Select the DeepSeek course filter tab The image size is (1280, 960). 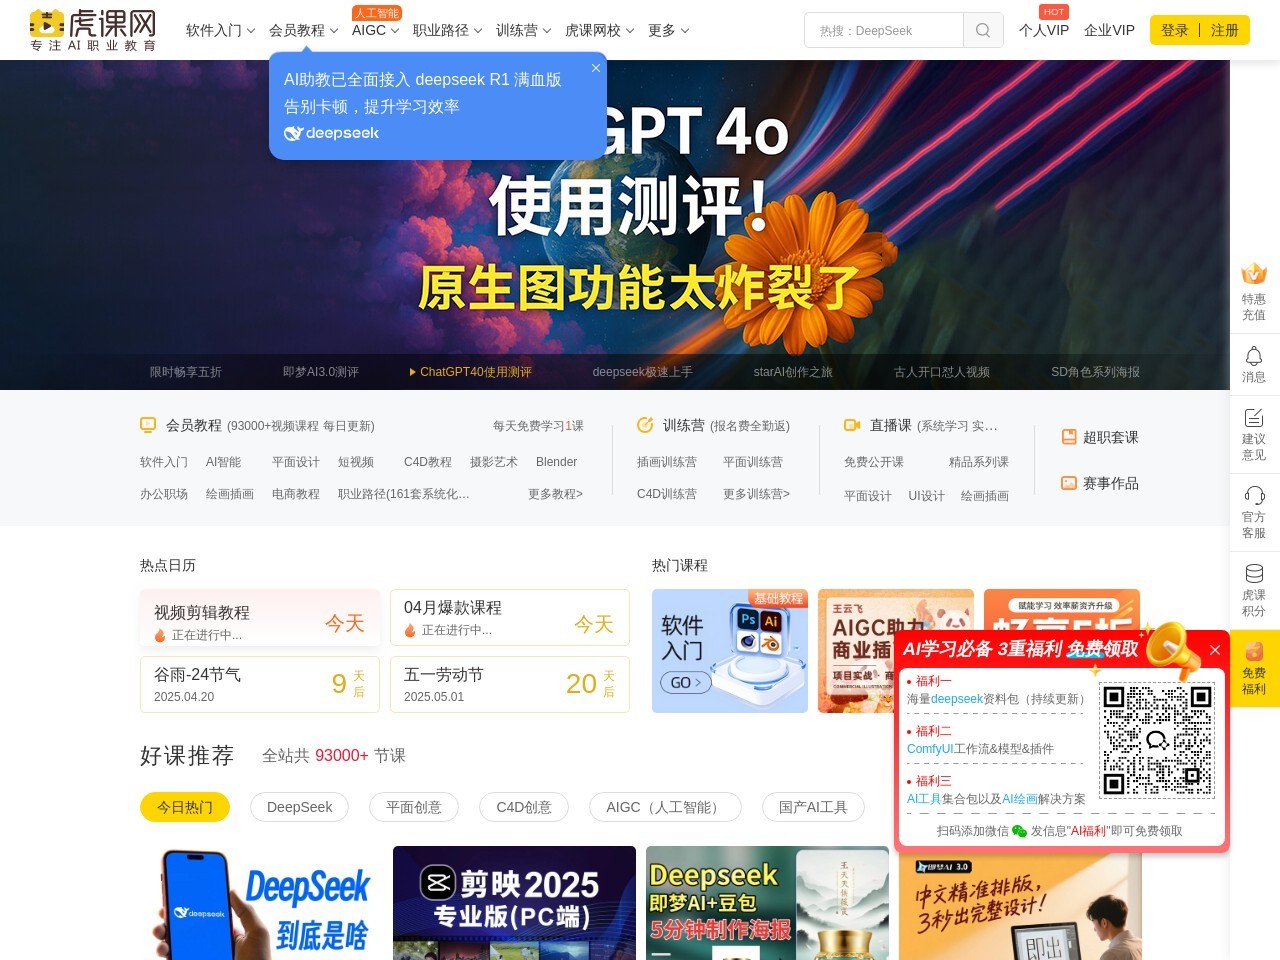point(299,807)
